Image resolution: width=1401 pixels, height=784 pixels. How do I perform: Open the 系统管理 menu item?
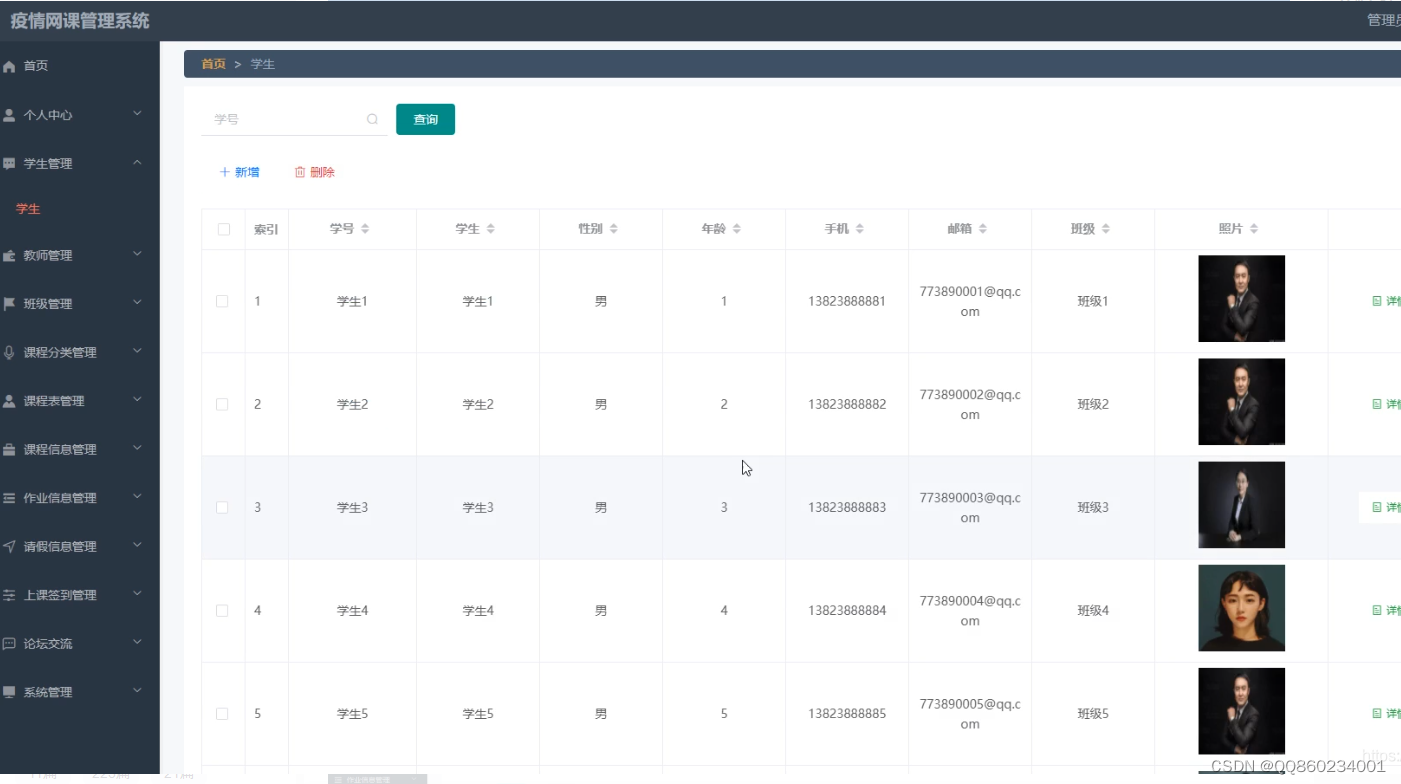click(x=80, y=692)
